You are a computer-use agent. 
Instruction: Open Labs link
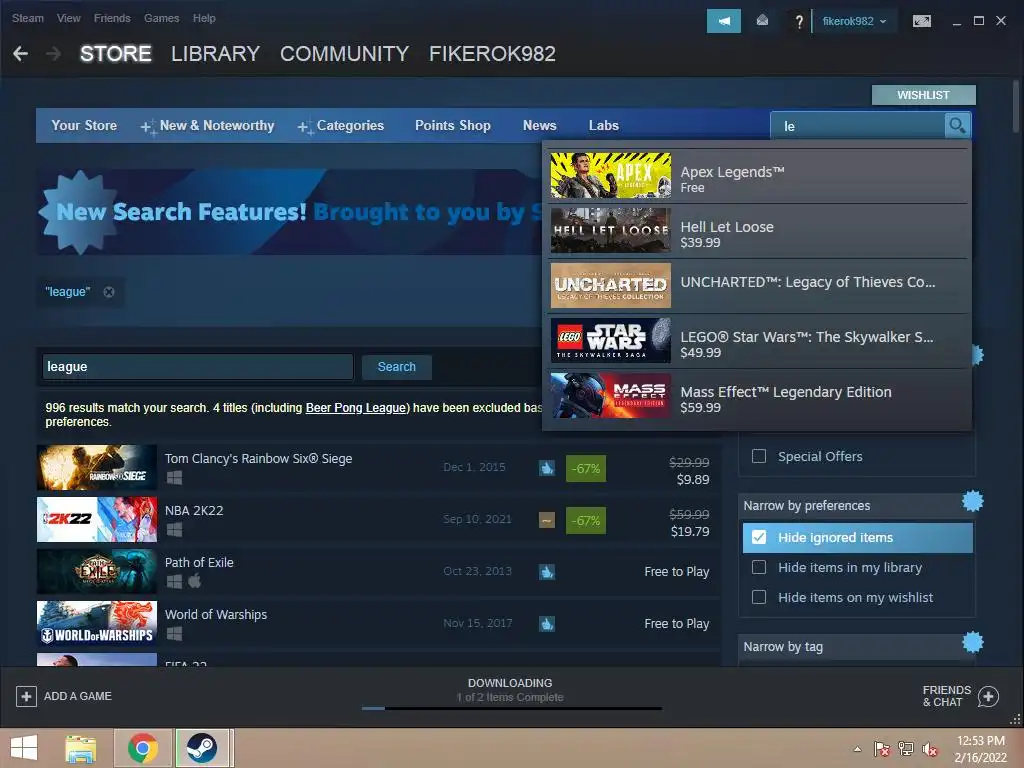click(x=603, y=125)
